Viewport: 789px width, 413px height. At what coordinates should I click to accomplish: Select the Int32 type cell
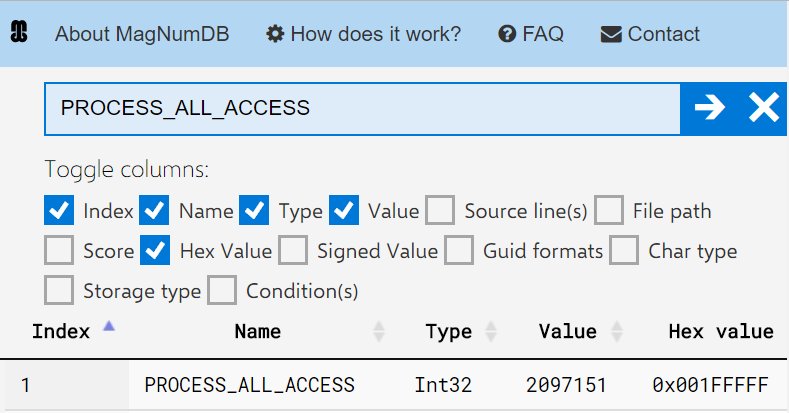click(x=443, y=385)
